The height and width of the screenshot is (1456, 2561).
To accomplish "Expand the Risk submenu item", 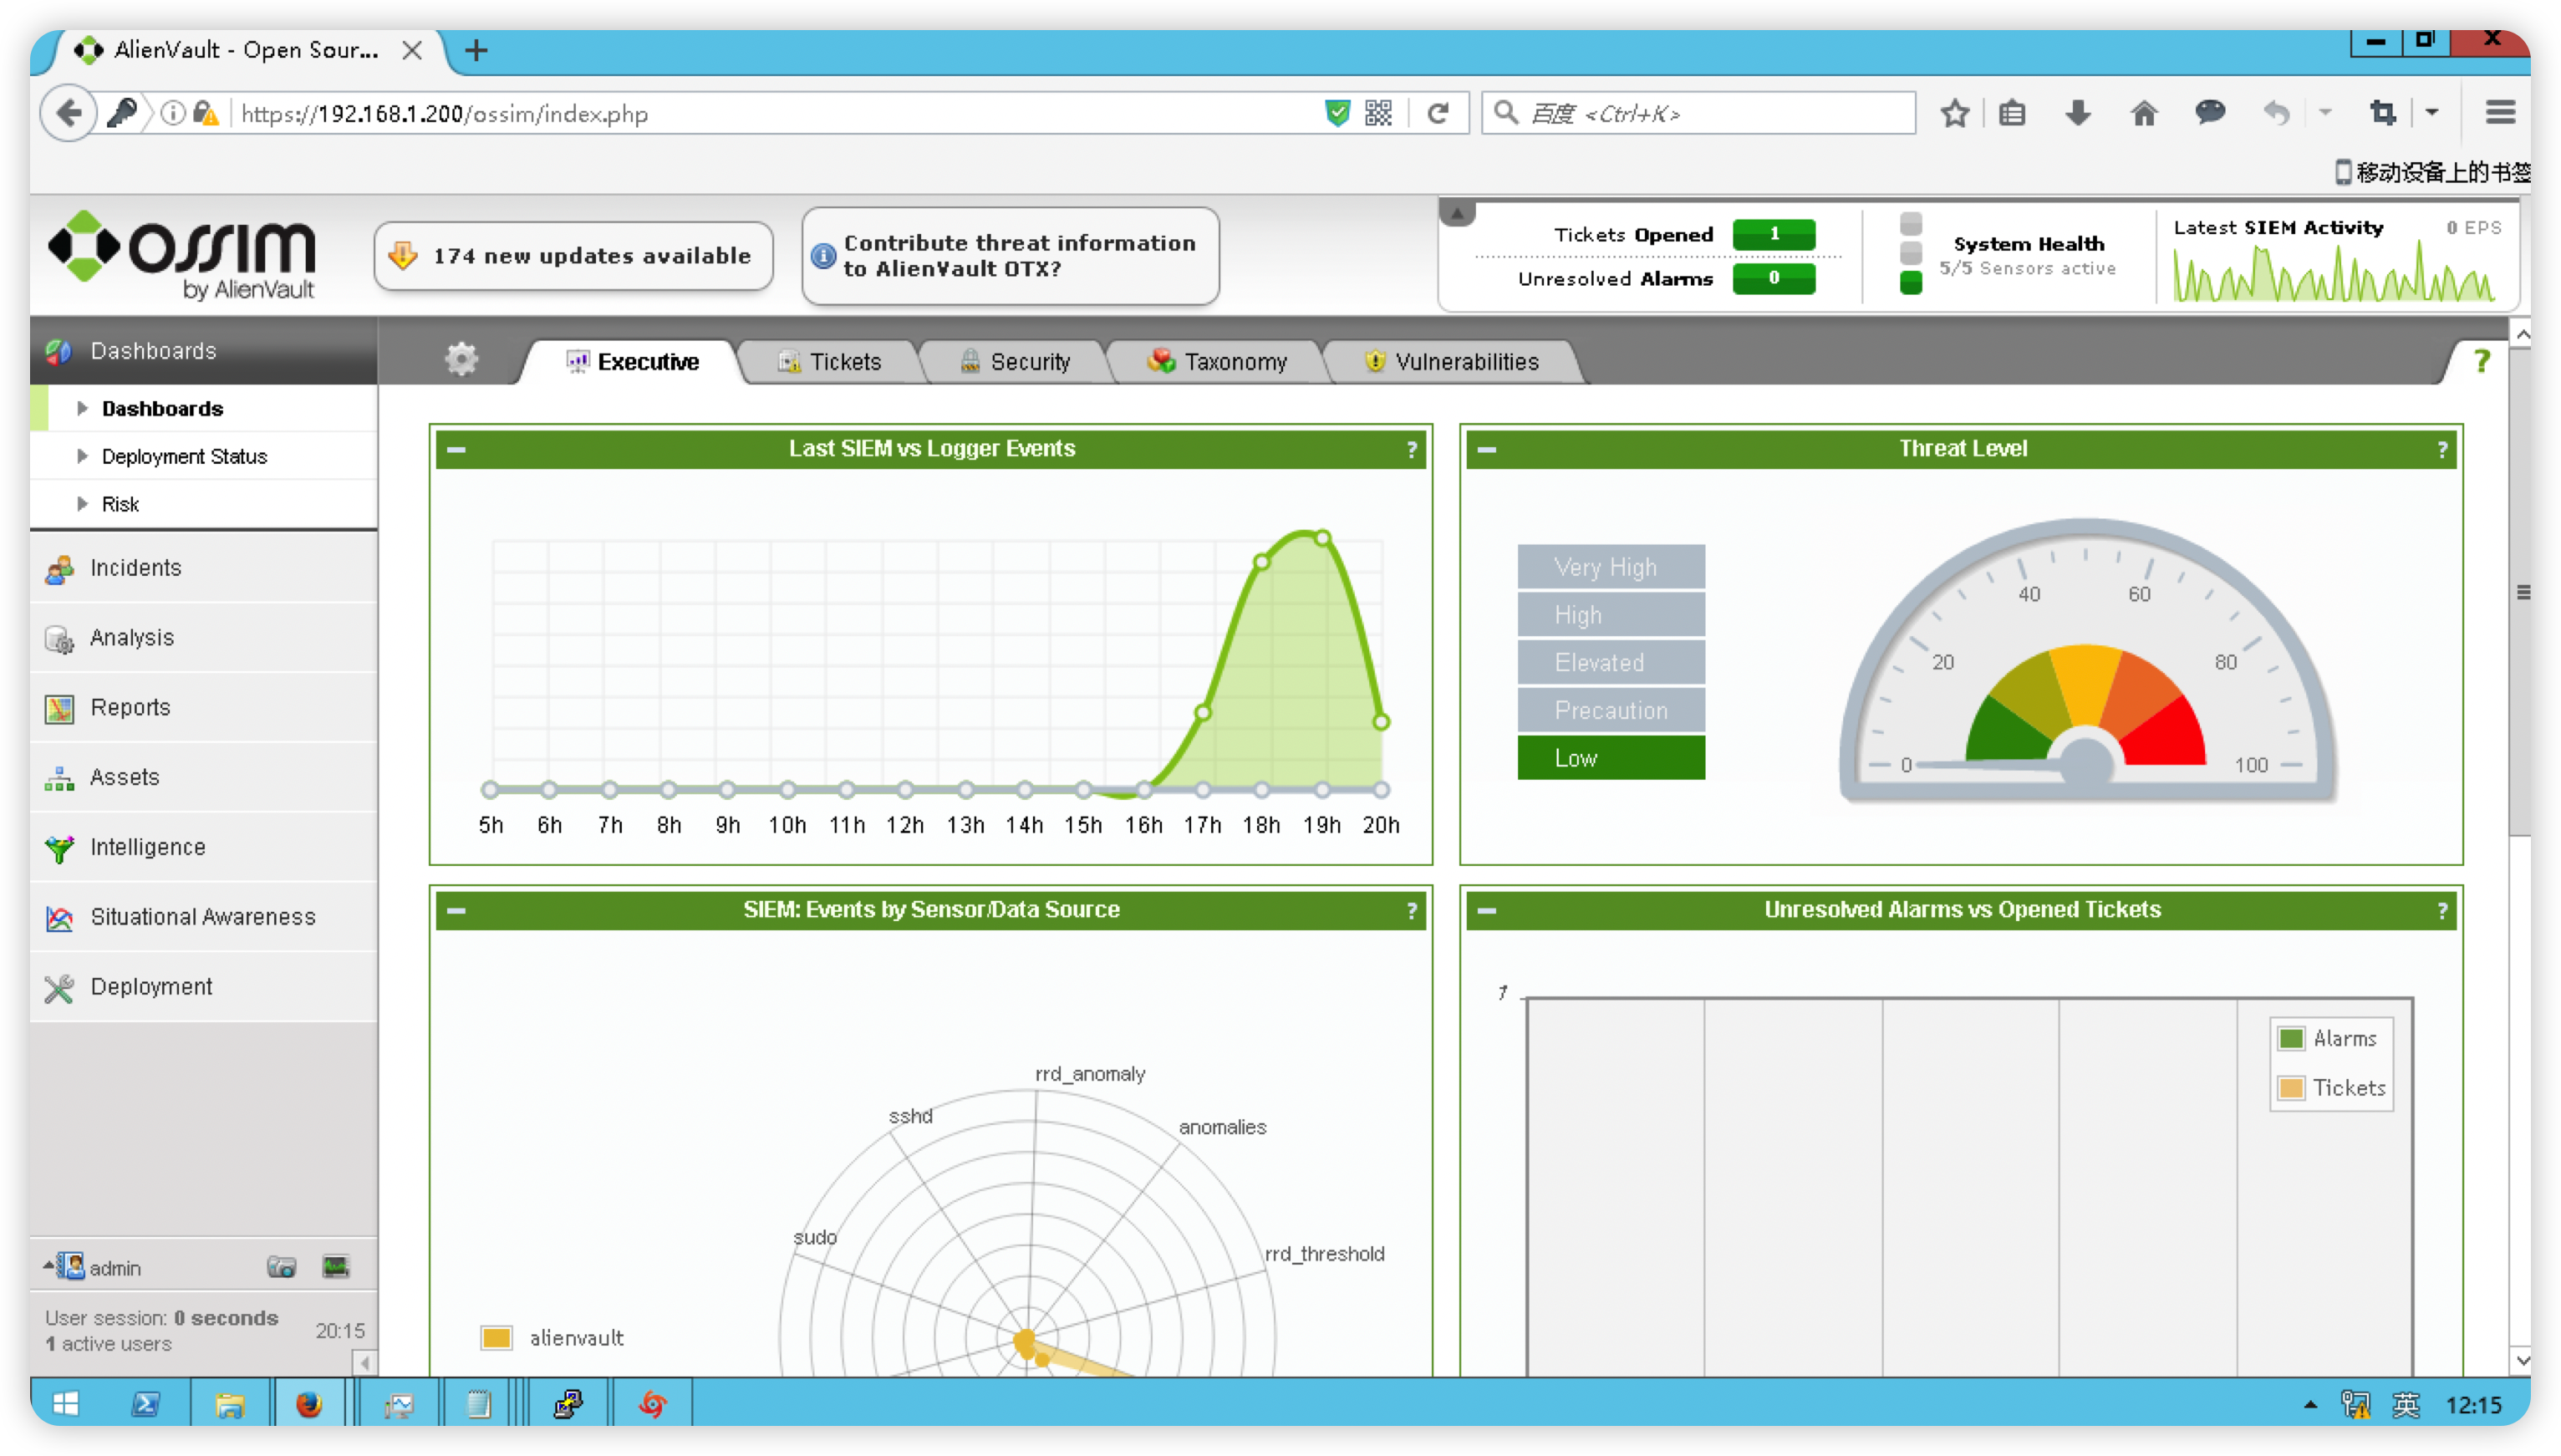I will point(83,504).
